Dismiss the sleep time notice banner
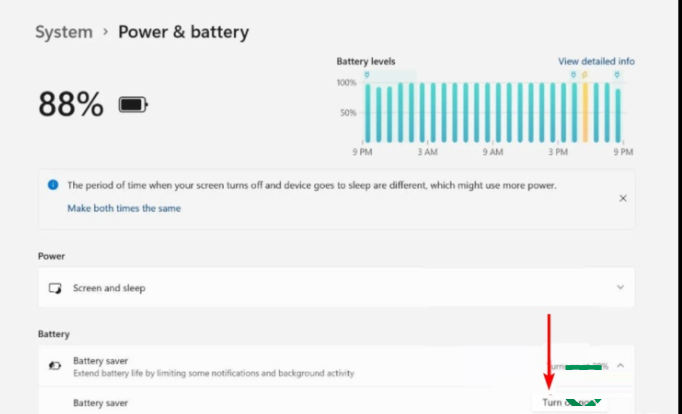The image size is (682, 414). coord(622,198)
